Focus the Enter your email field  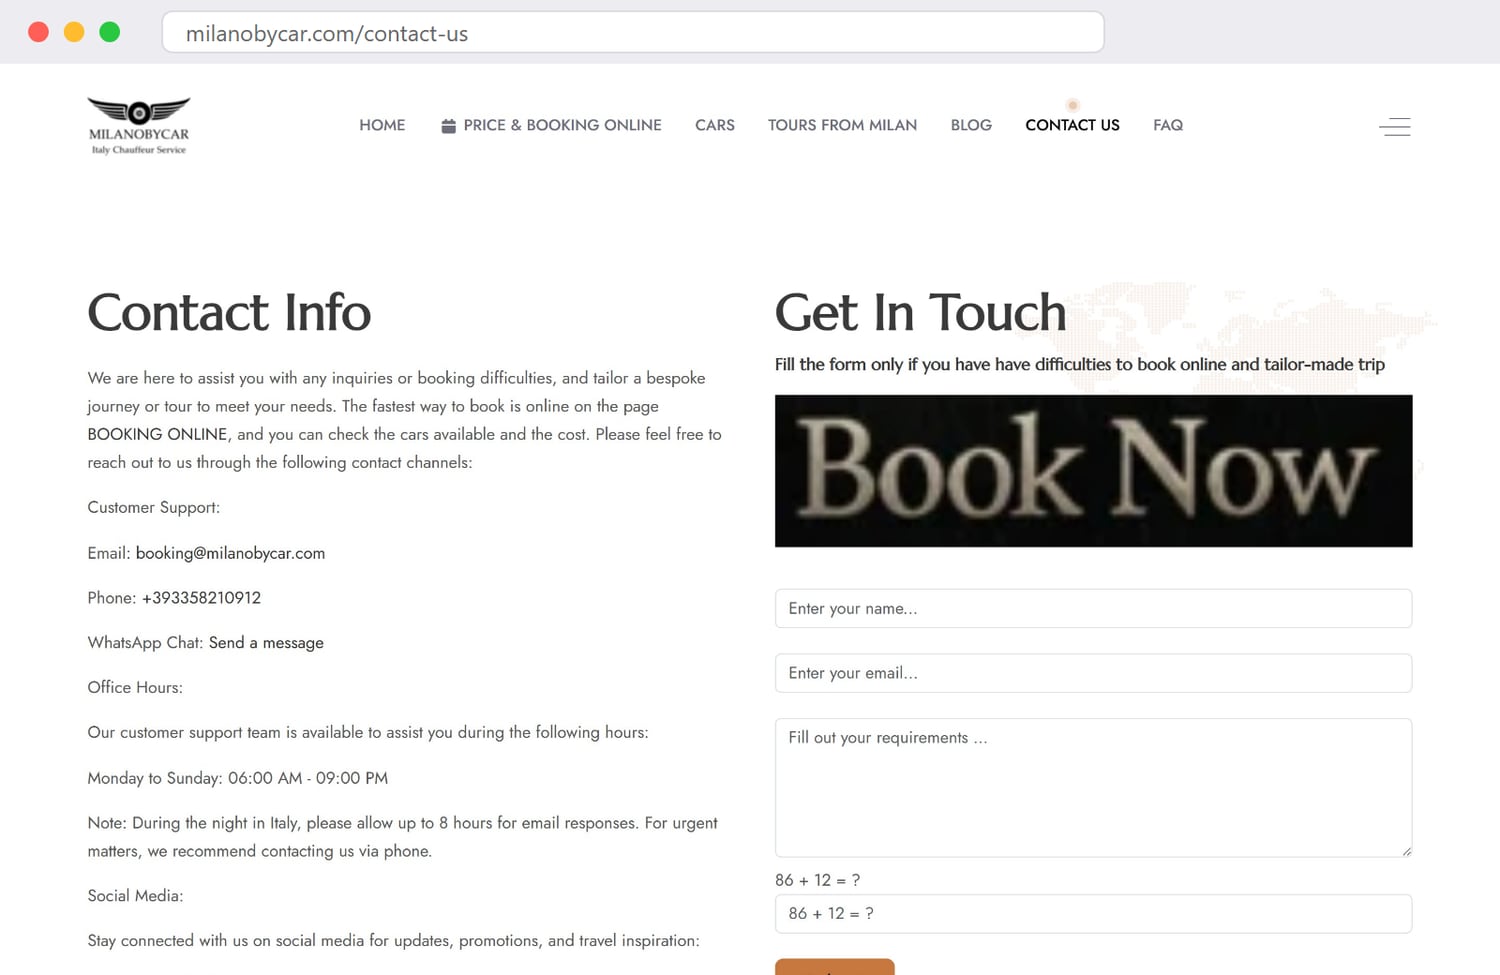(1093, 673)
